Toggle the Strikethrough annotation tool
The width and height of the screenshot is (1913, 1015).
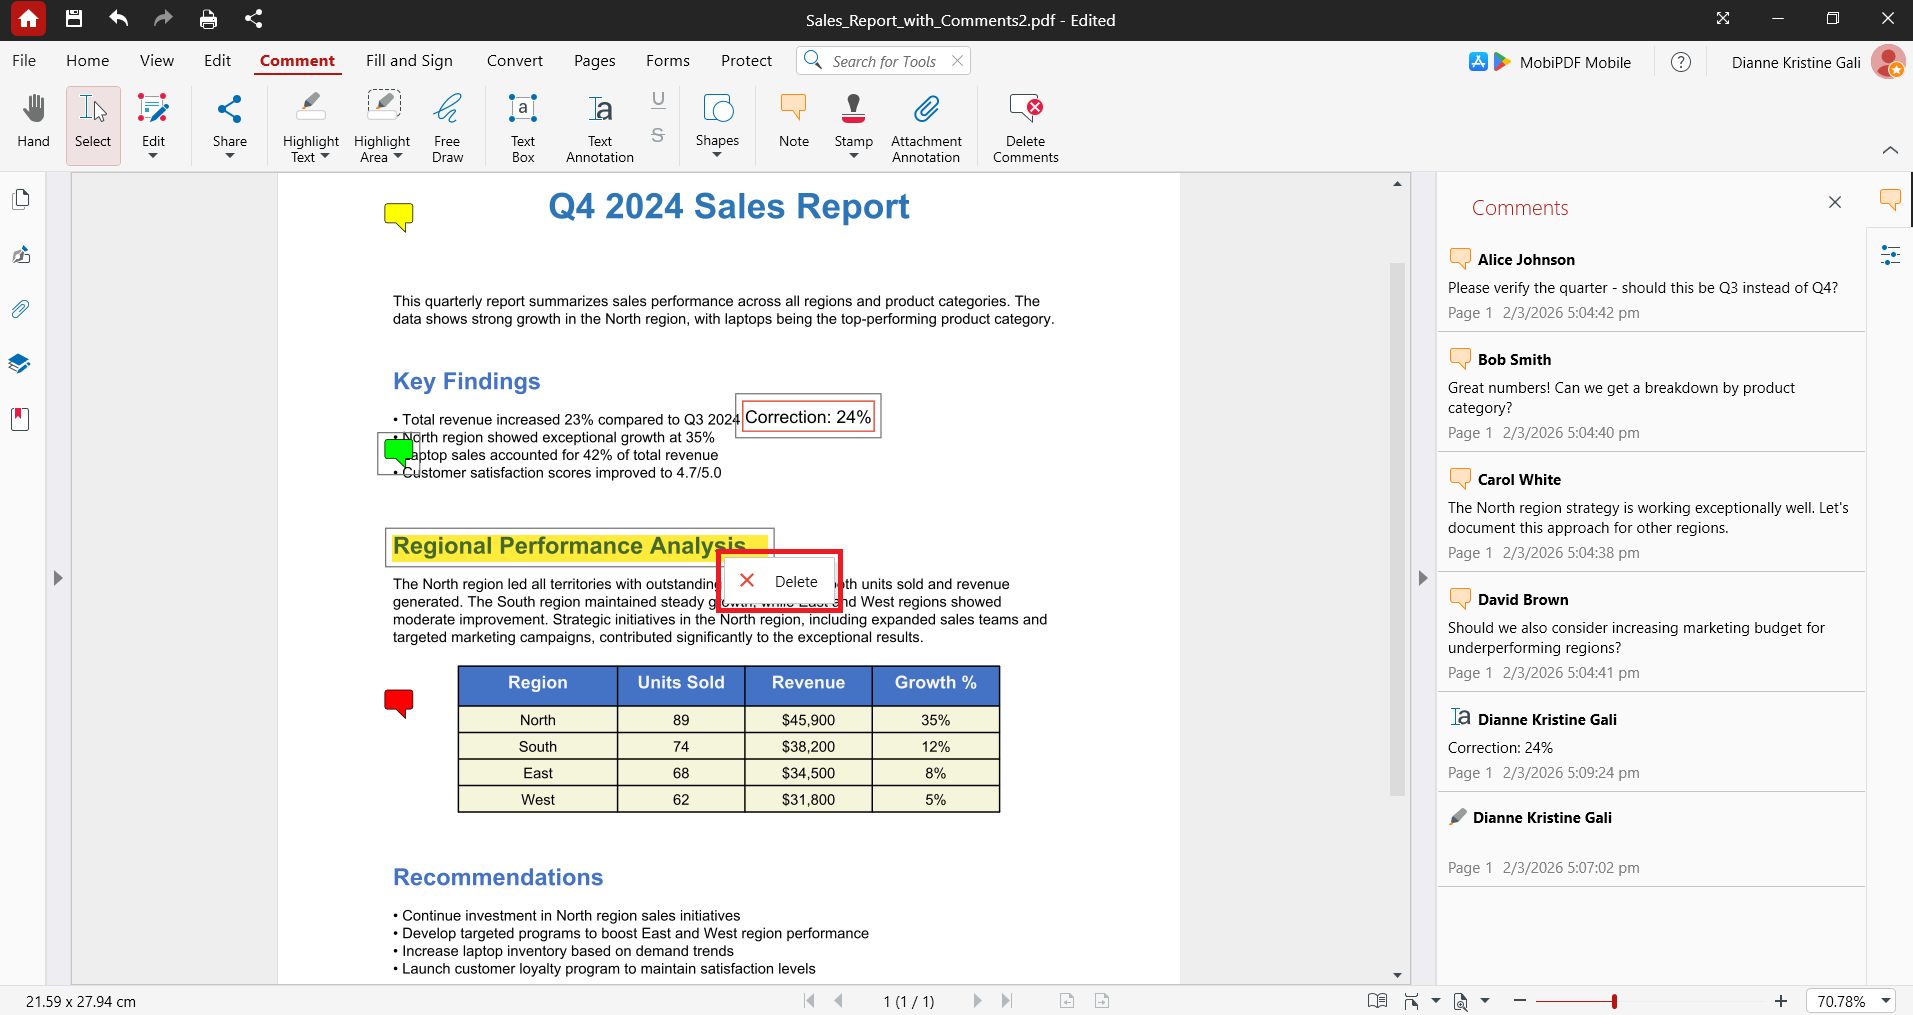(658, 135)
